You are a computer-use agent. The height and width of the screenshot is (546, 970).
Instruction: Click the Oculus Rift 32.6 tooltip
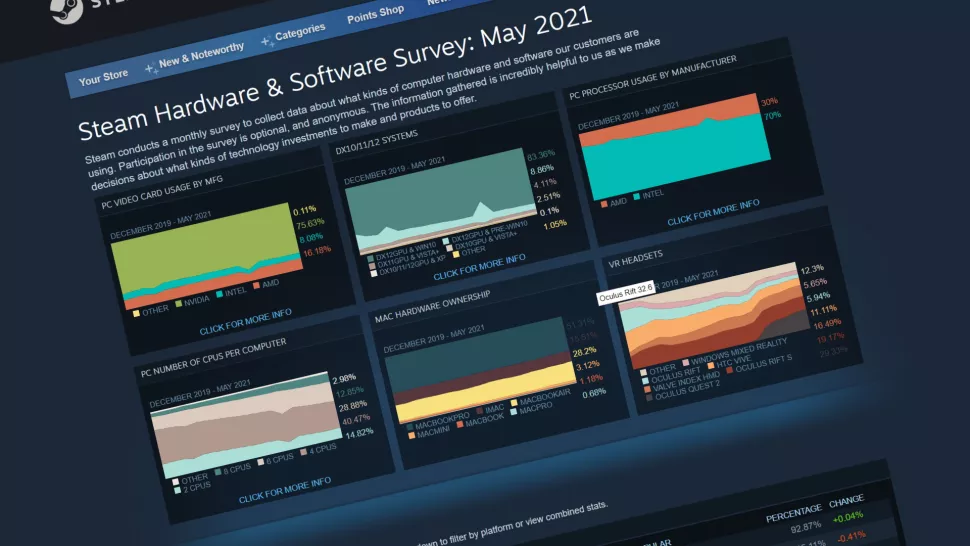coord(625,293)
